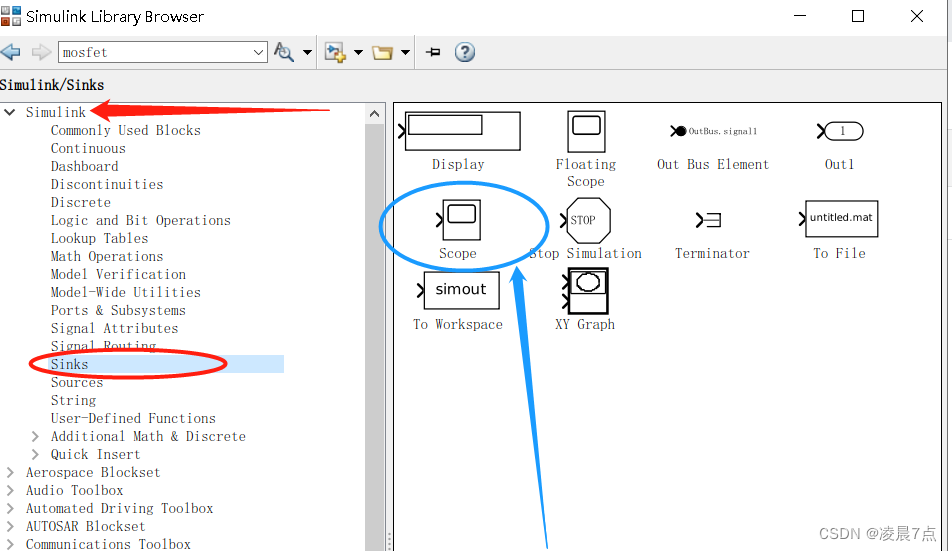This screenshot has width=952, height=551.
Task: Expand the Aerospace Blockset library
Action: (10, 472)
